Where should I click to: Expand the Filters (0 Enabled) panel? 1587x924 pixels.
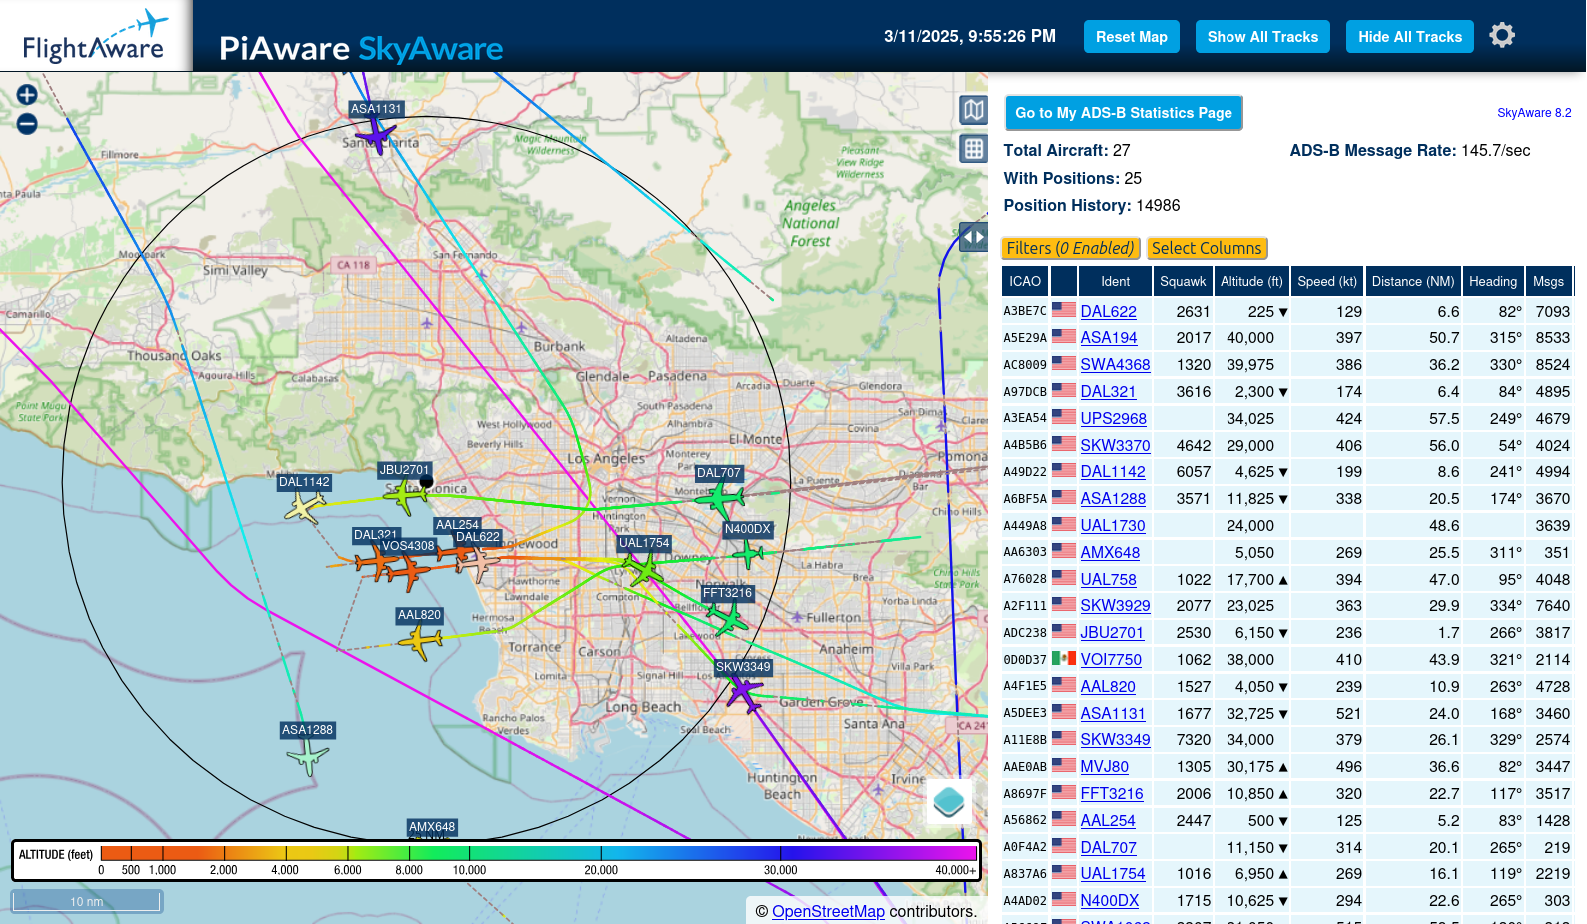click(1071, 248)
